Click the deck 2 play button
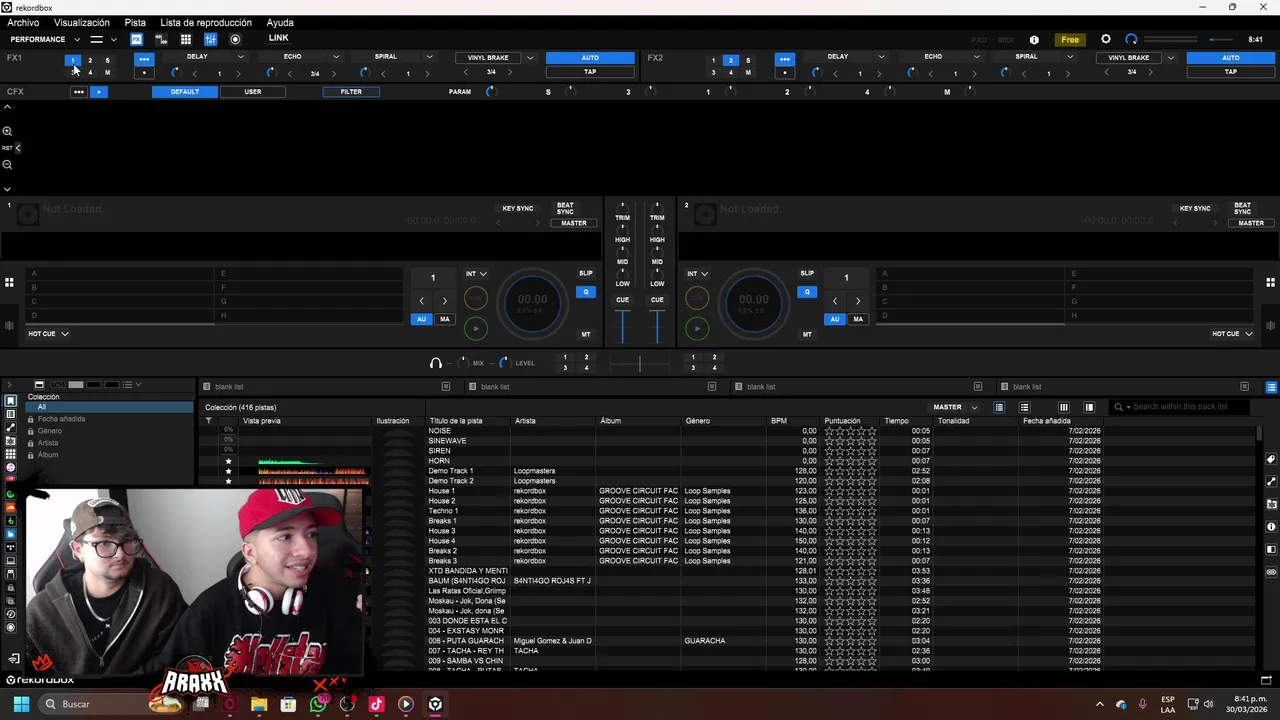 [697, 328]
